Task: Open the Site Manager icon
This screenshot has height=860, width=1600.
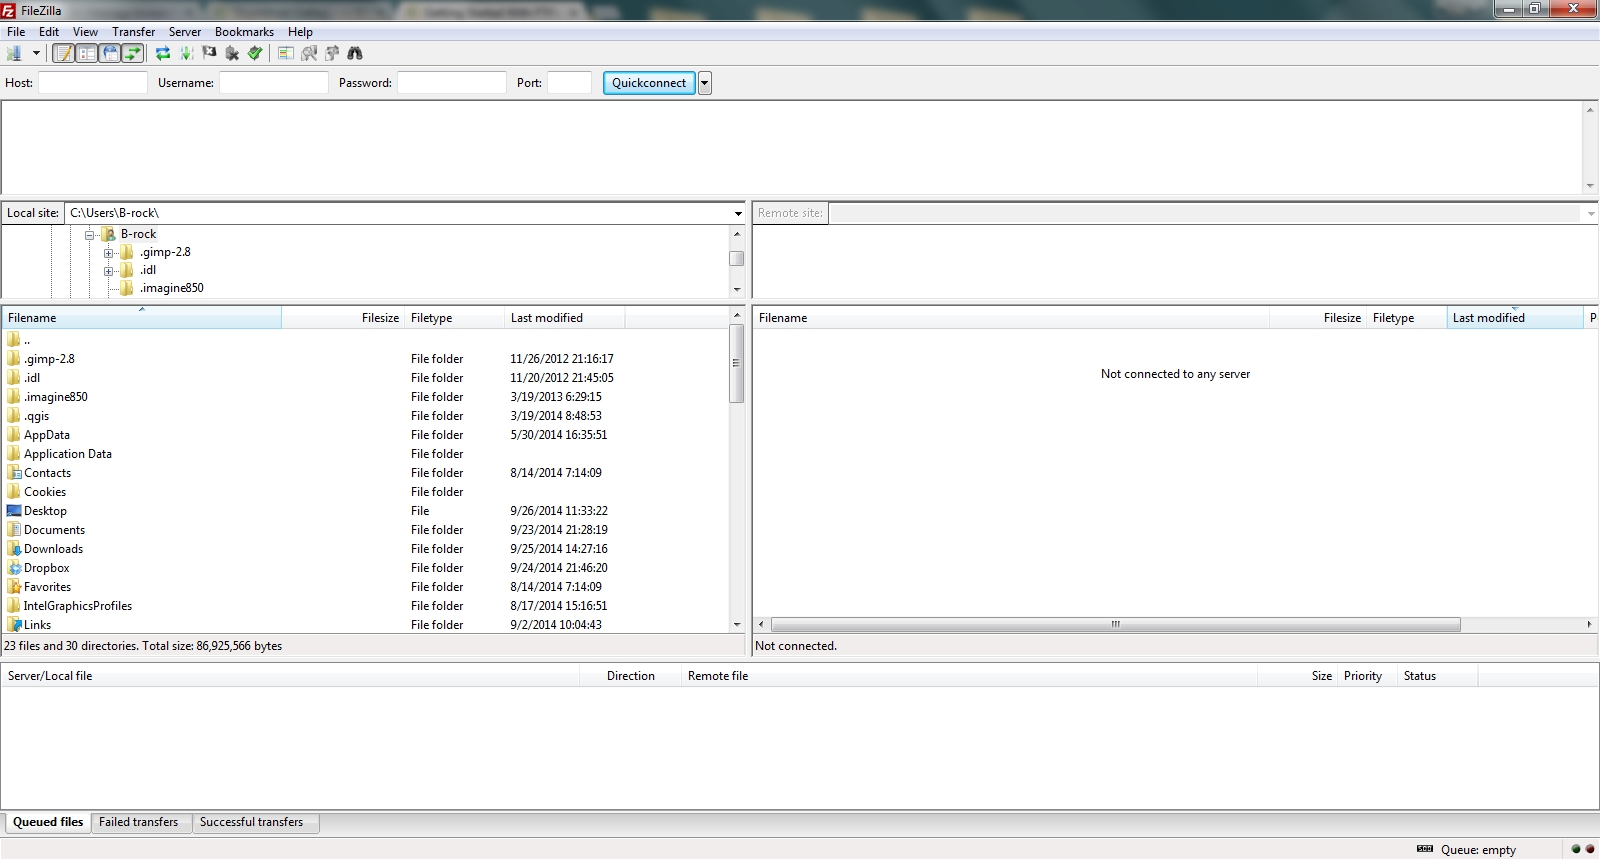Action: [14, 53]
